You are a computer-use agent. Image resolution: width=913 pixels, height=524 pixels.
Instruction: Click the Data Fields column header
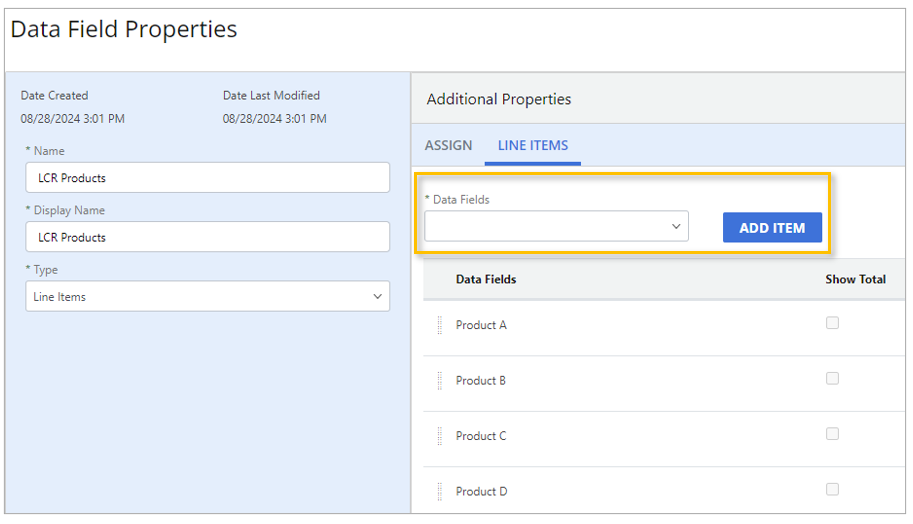486,279
